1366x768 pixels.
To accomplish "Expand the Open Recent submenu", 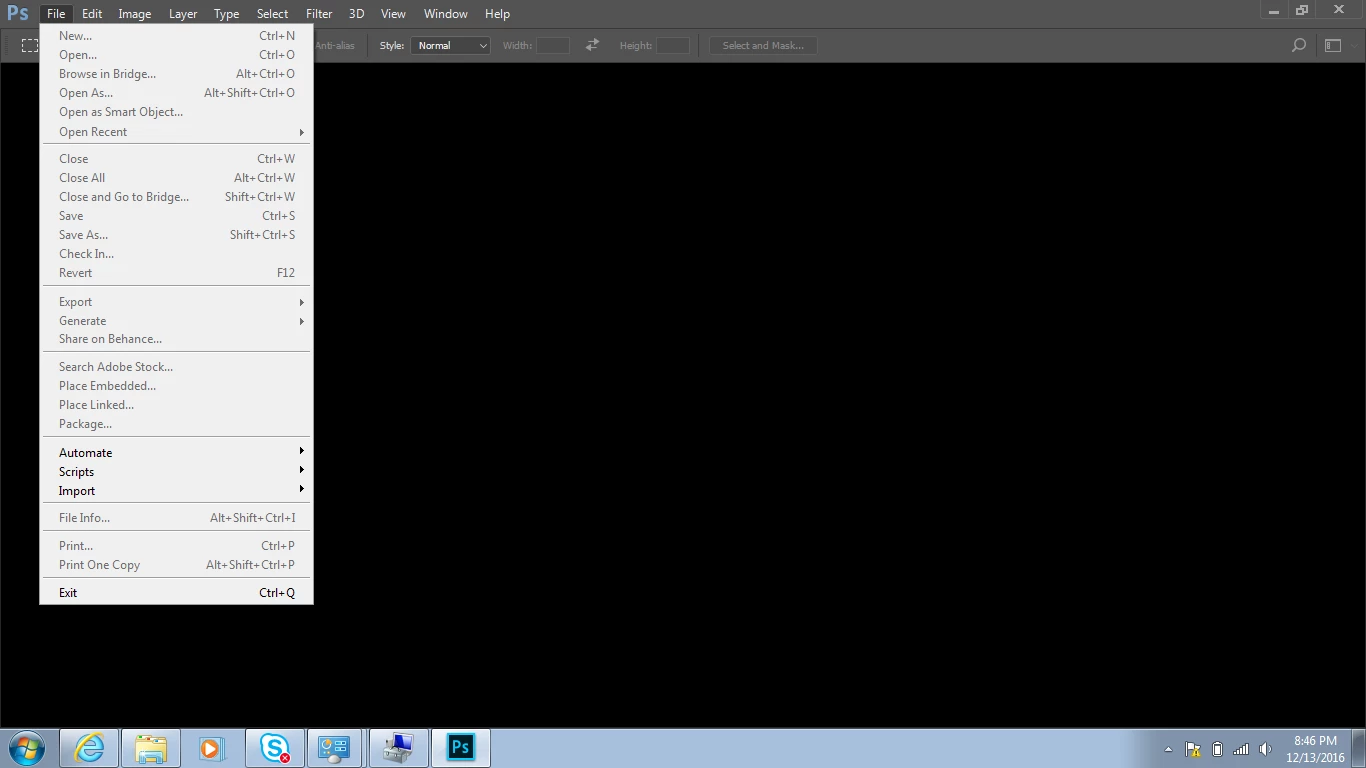I will click(x=176, y=132).
